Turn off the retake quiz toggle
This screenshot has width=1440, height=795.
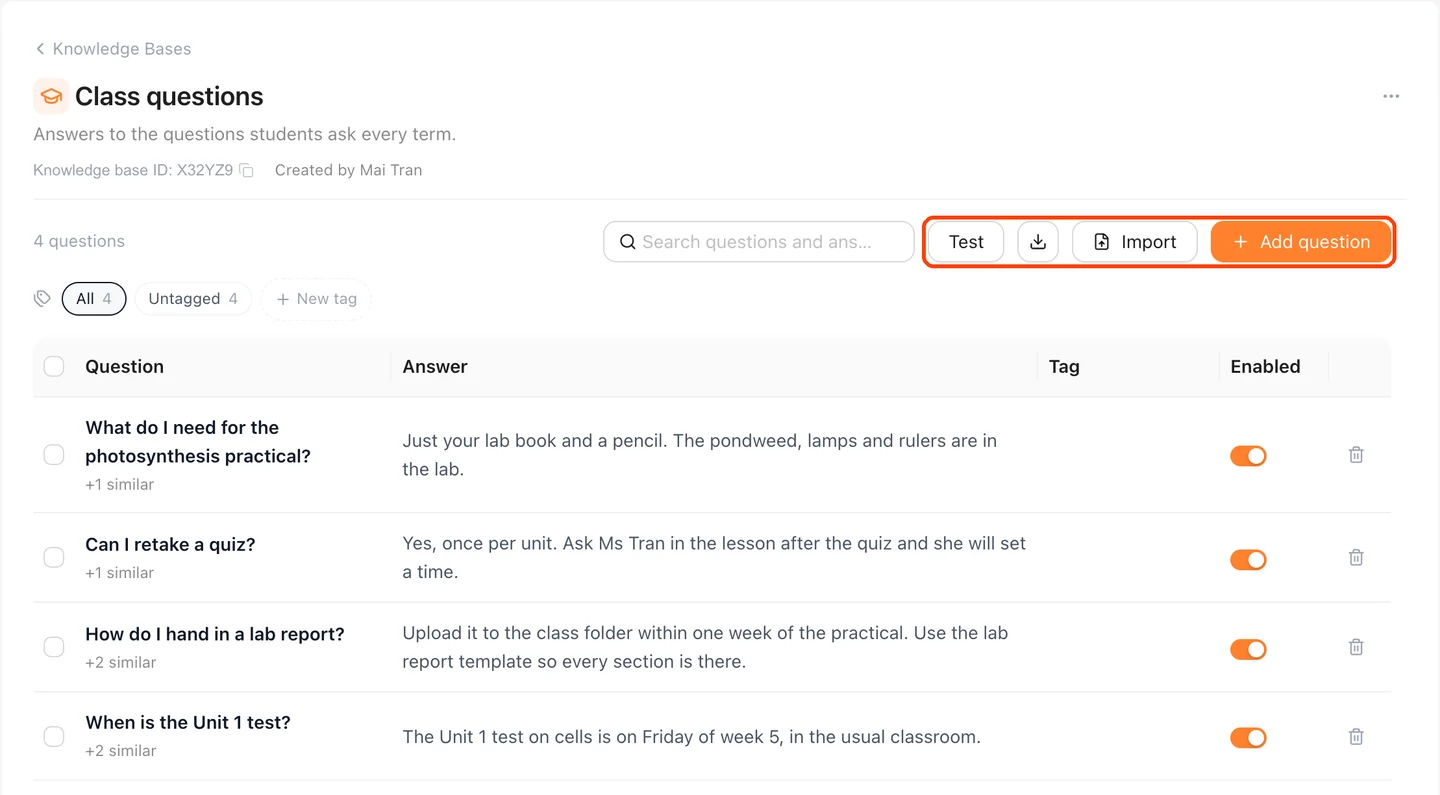pyautogui.click(x=1248, y=560)
